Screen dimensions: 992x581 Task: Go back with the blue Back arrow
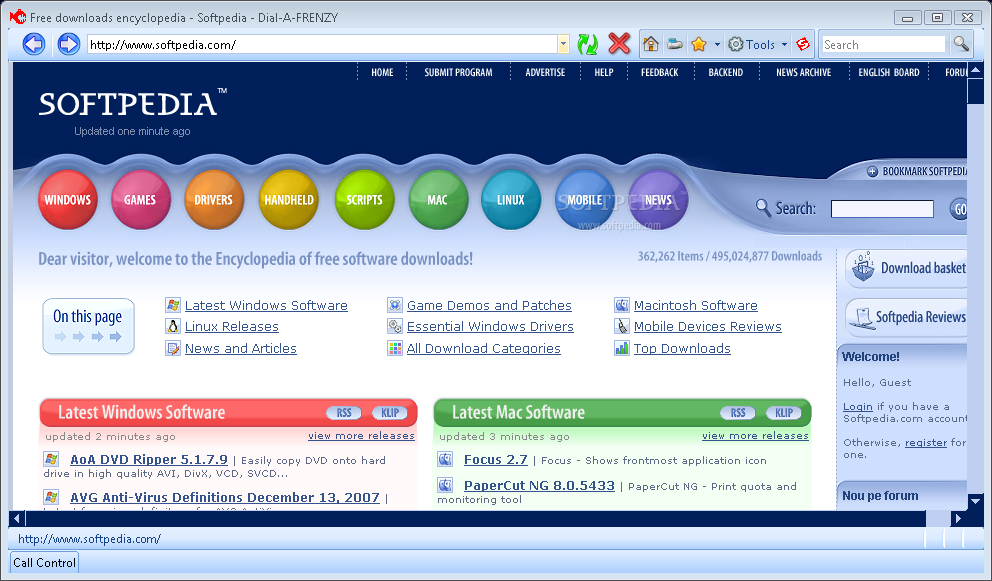[34, 44]
